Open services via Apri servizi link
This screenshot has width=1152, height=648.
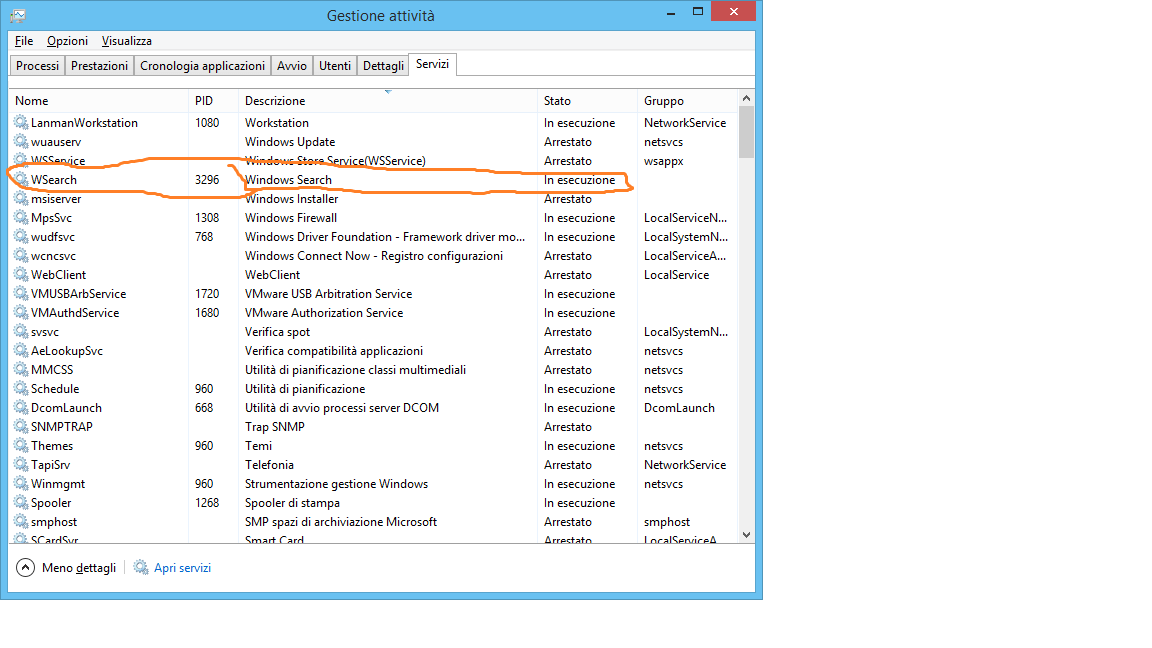[x=182, y=567]
